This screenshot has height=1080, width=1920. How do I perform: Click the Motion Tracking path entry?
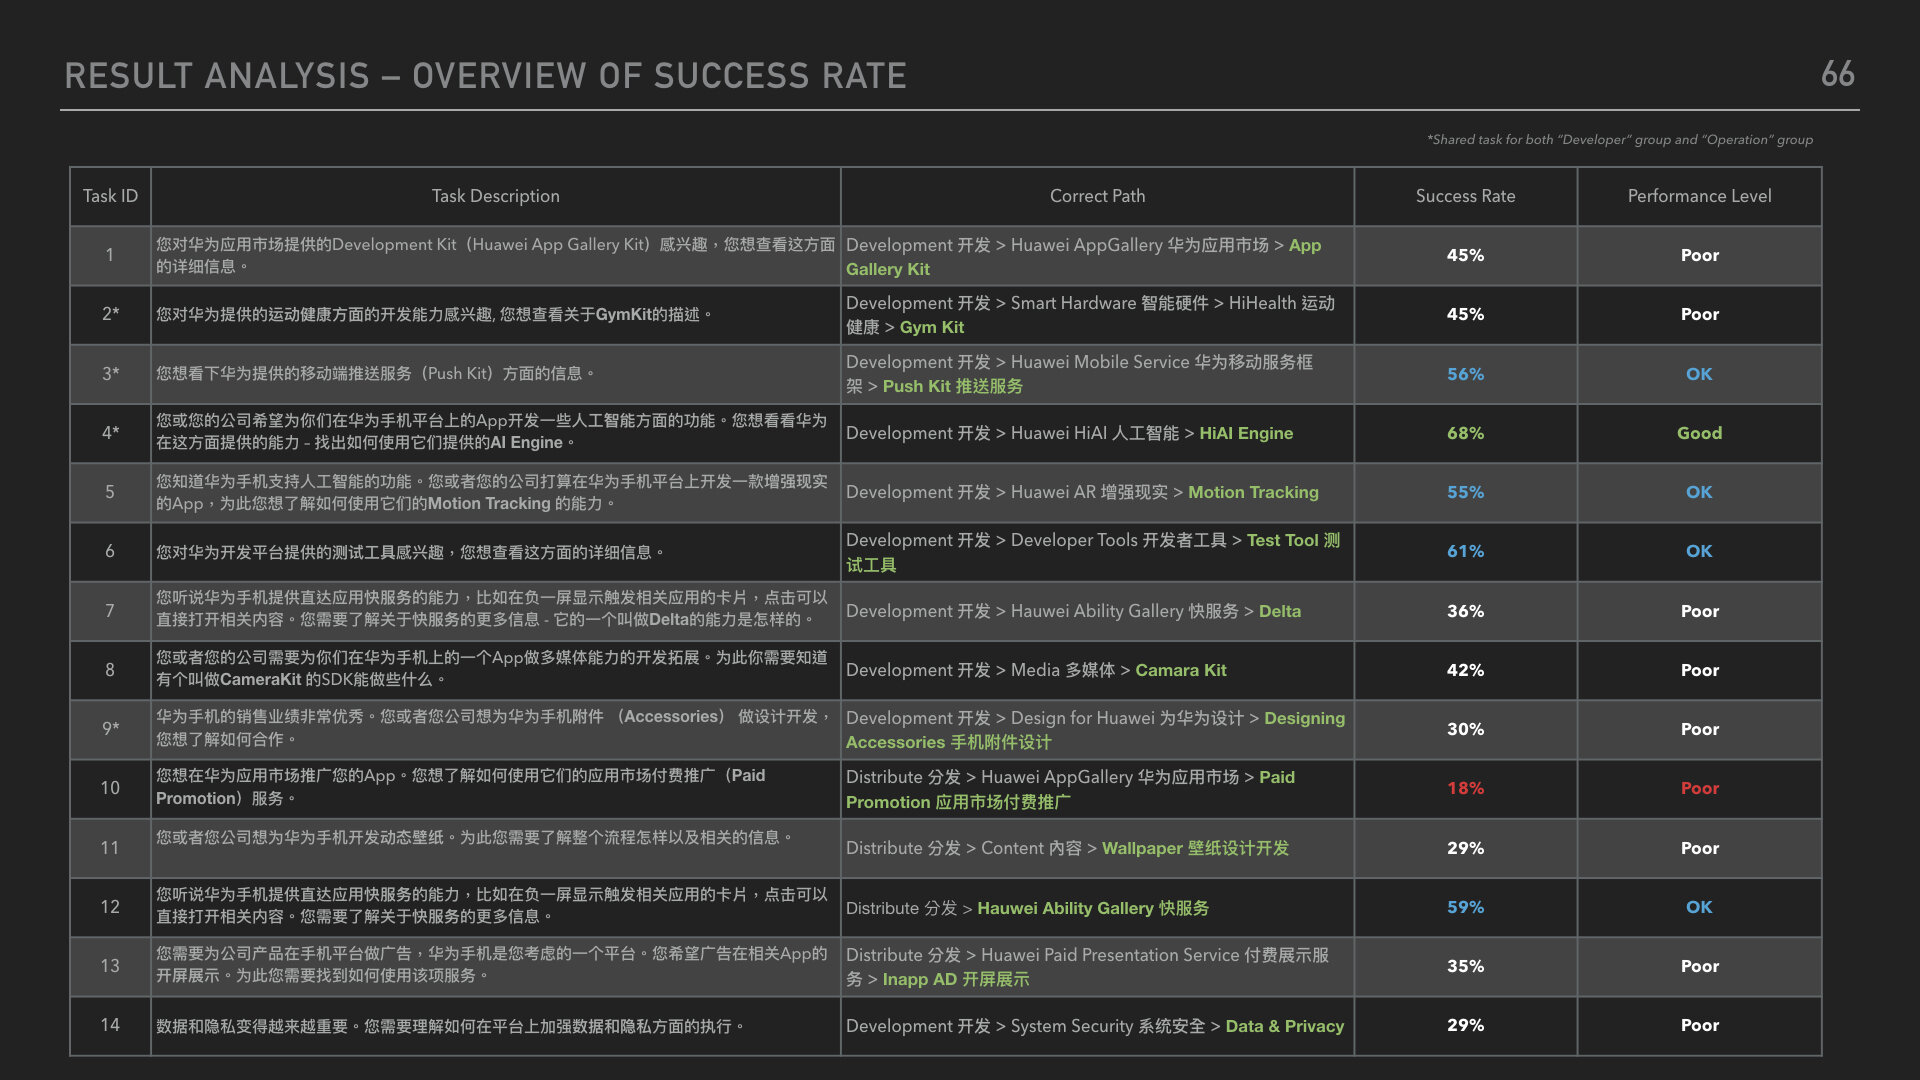[1253, 492]
